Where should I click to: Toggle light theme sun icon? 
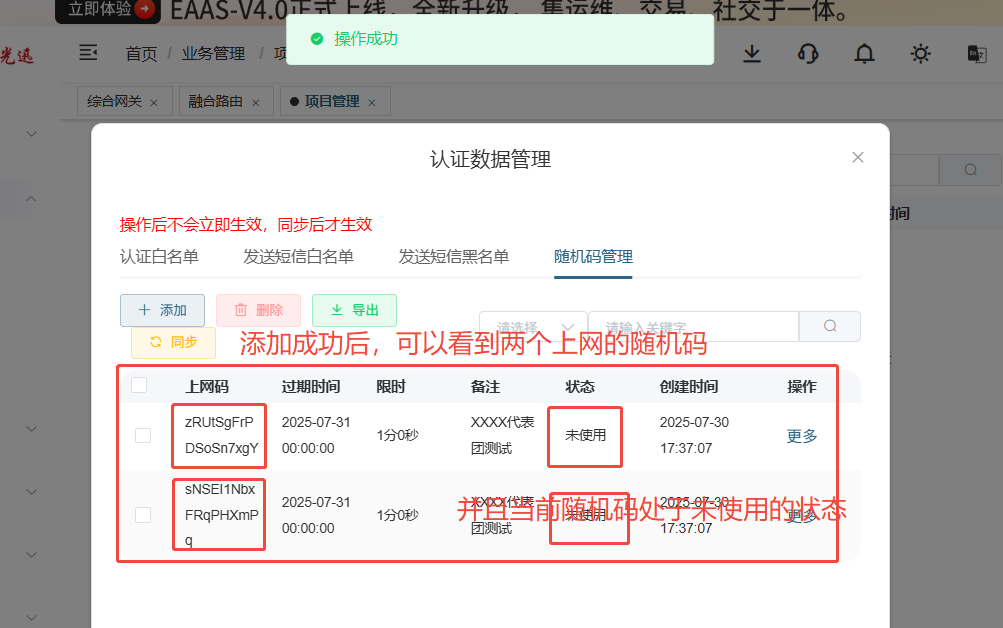click(920, 53)
